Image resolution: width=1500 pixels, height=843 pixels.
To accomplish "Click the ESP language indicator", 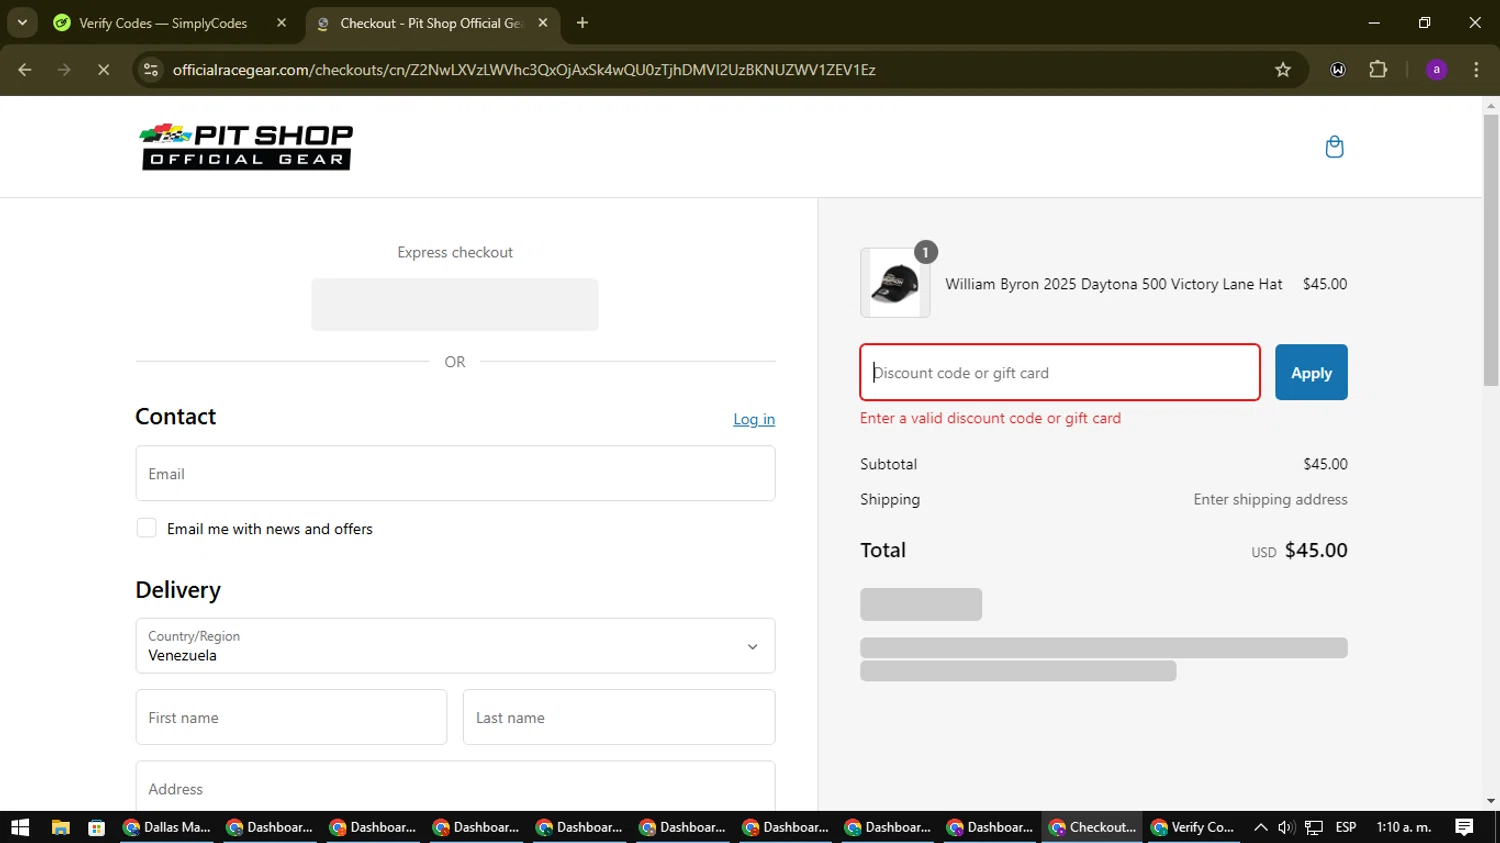I will click(1346, 827).
